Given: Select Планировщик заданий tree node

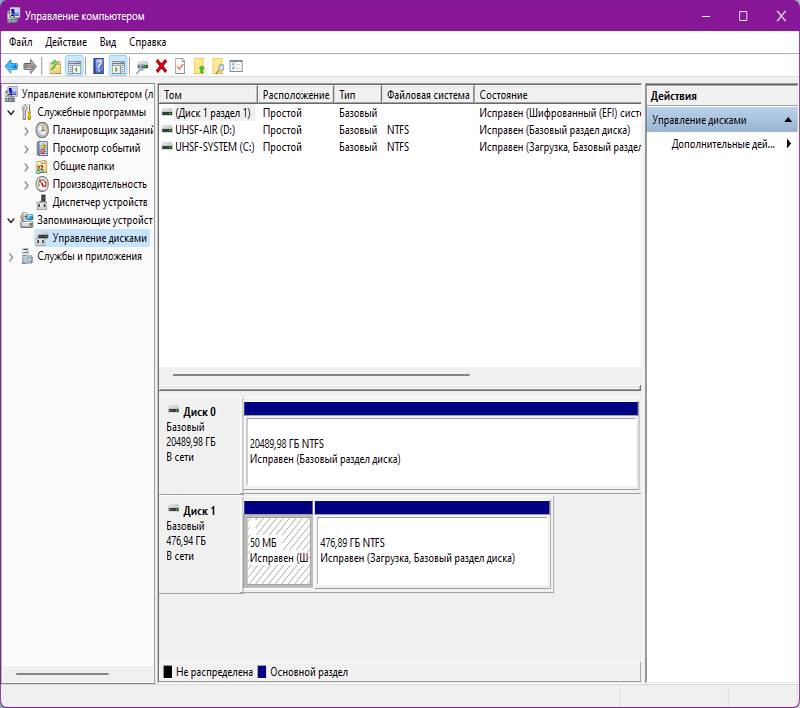Looking at the screenshot, I should (x=102, y=130).
